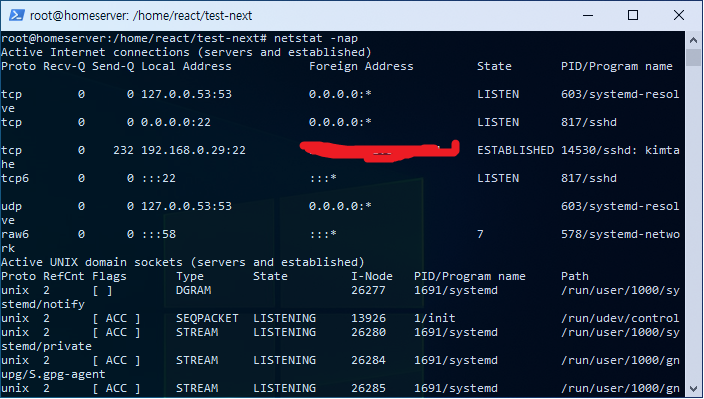Image resolution: width=704 pixels, height=399 pixels.
Task: Click the I-Node value '13926'
Action: (x=368, y=318)
